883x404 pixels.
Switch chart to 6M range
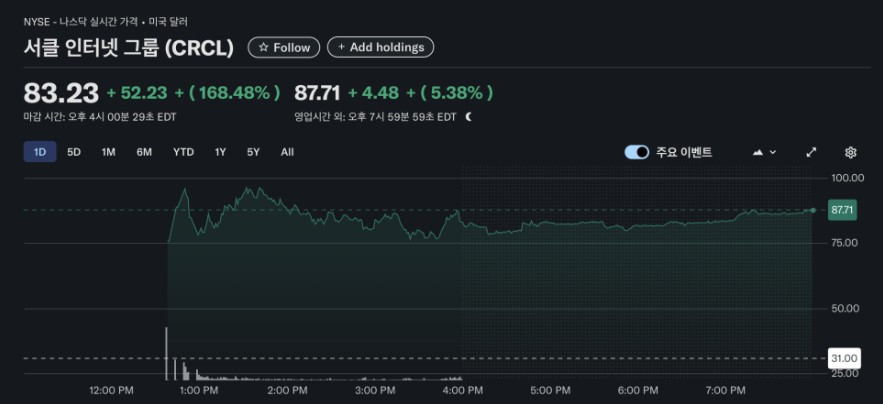point(144,152)
